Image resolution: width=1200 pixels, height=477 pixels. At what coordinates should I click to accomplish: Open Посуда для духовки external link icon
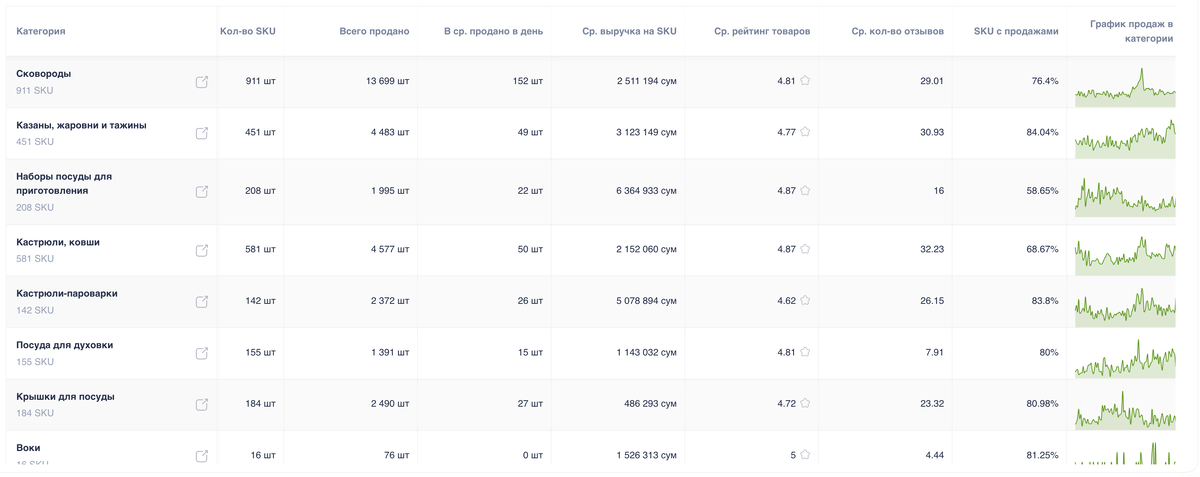tap(202, 353)
